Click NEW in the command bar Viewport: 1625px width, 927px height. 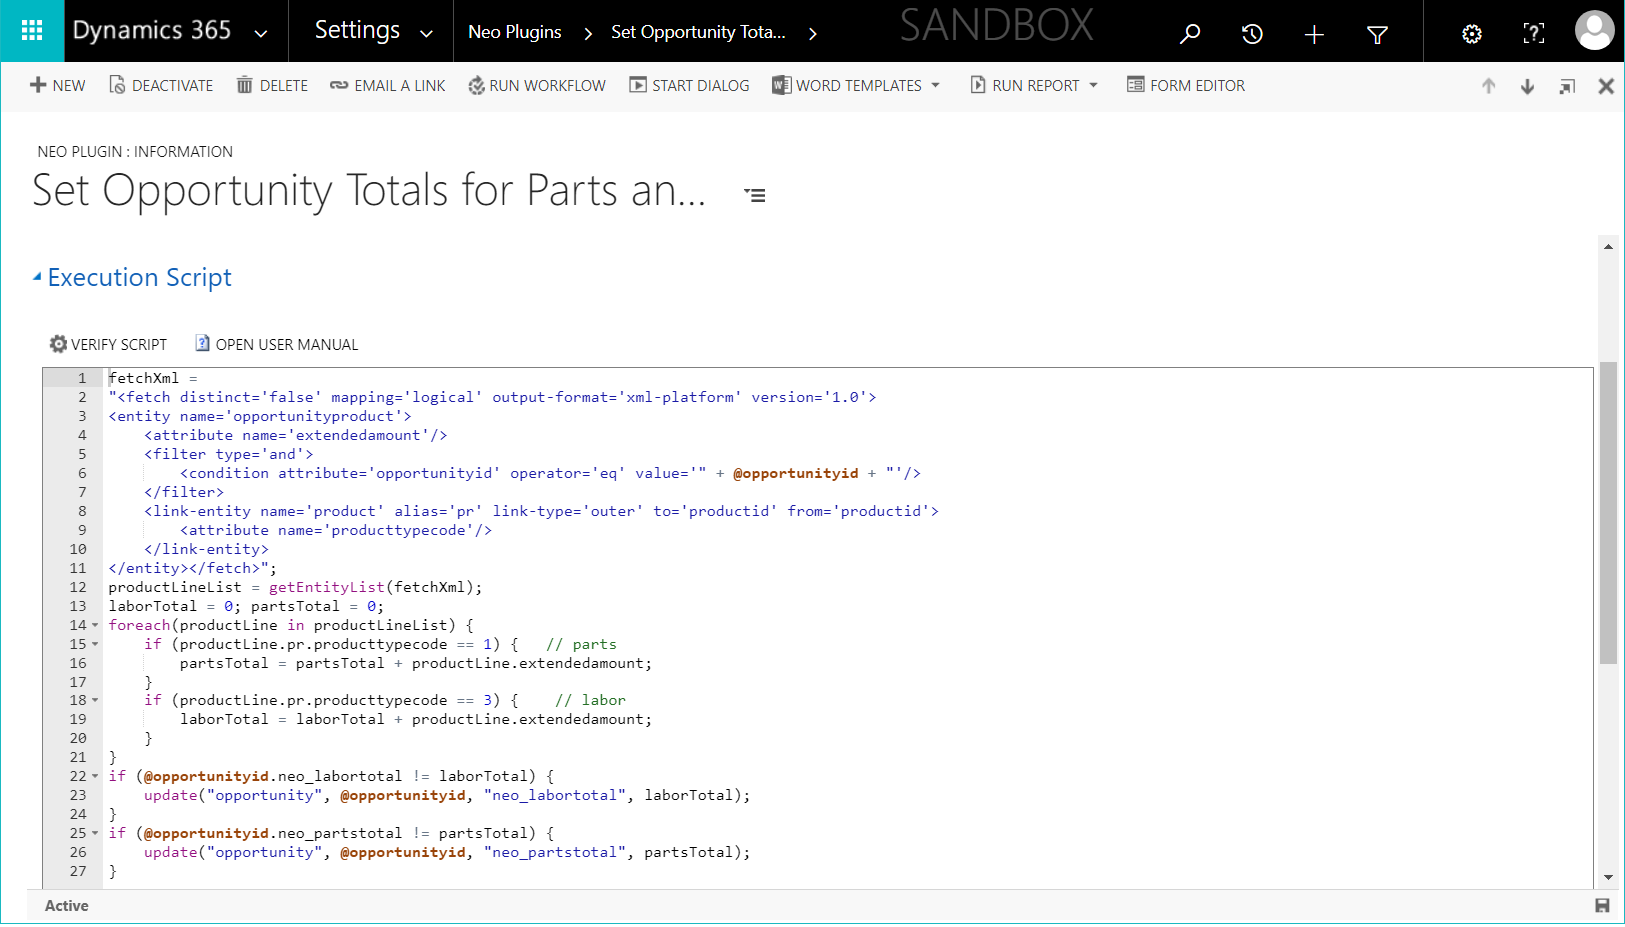click(58, 85)
